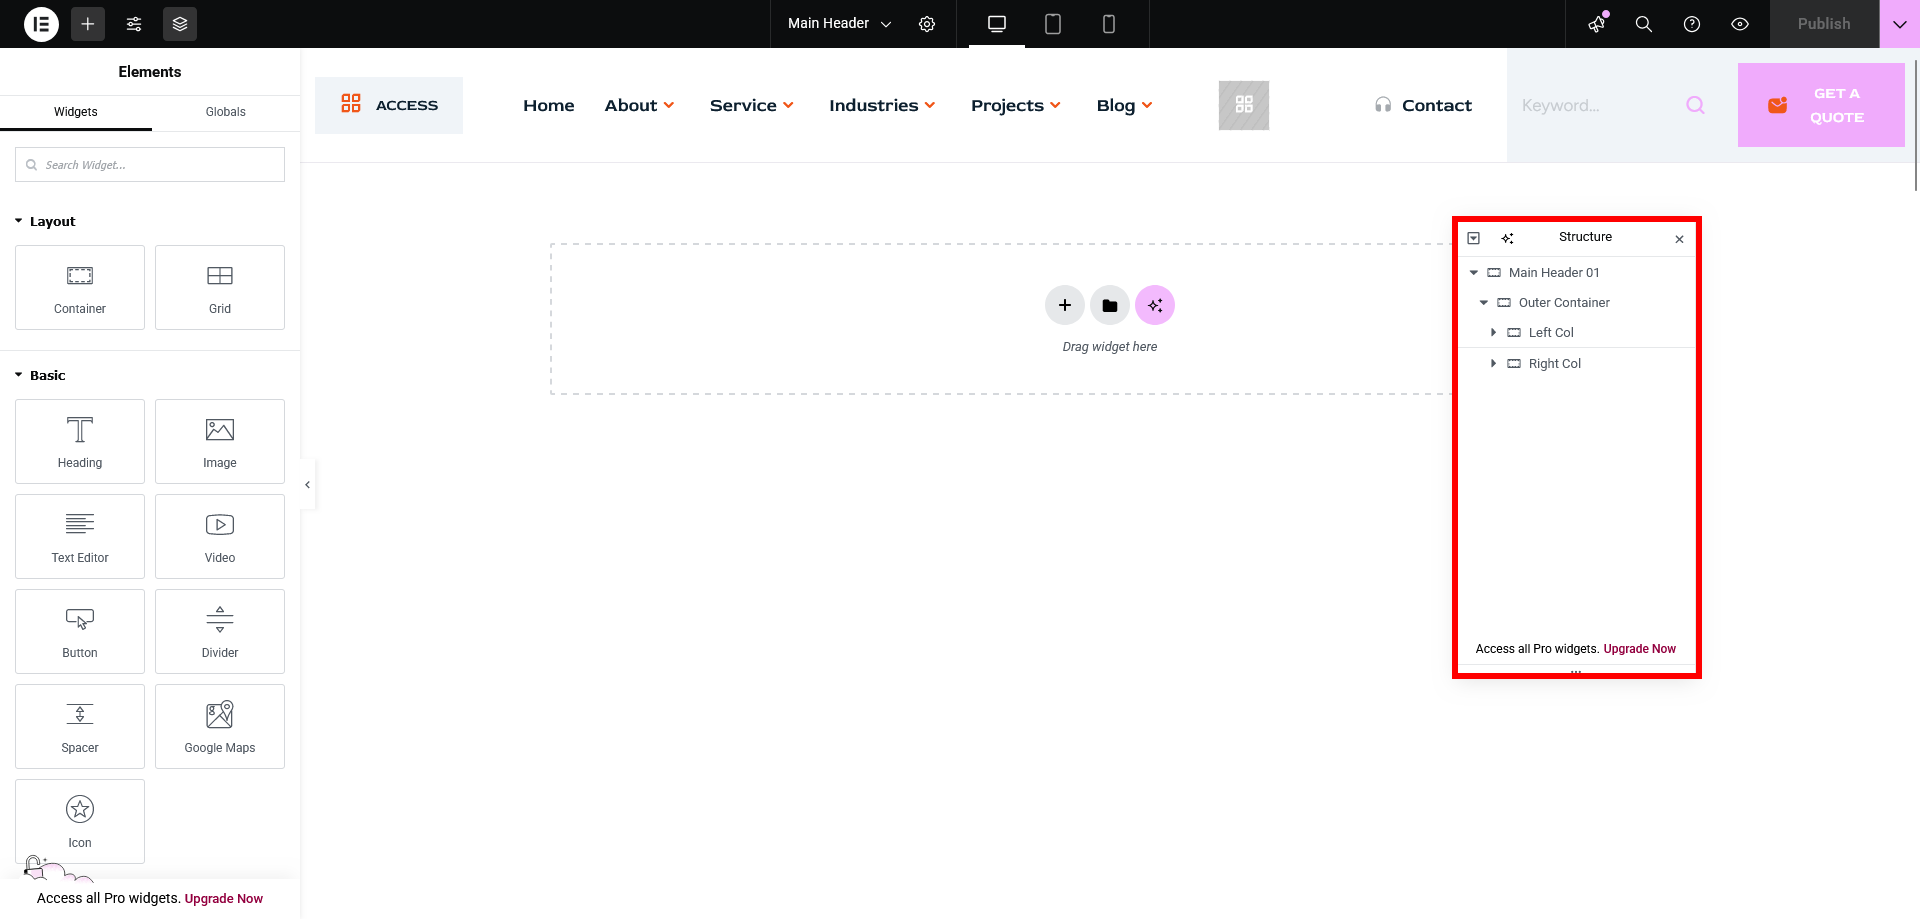Click the Search Widget input field
Viewport: 1920px width, 919px height.
coord(150,165)
